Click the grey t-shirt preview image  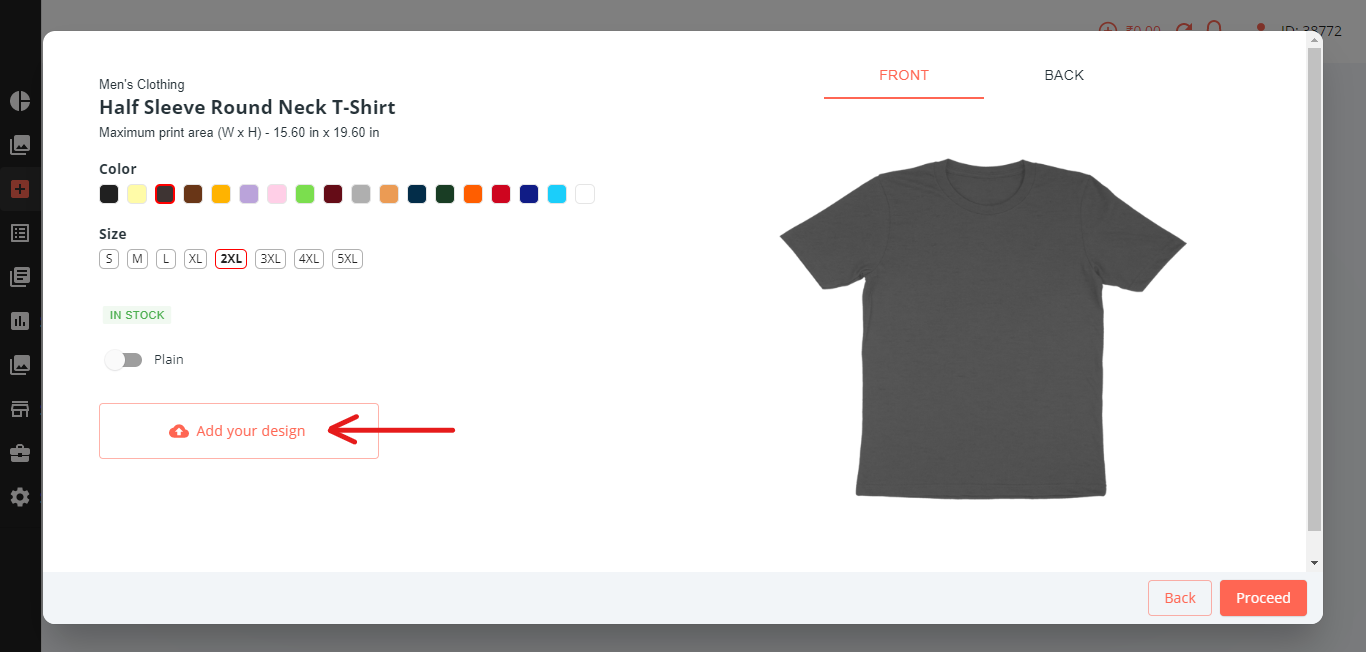point(982,329)
